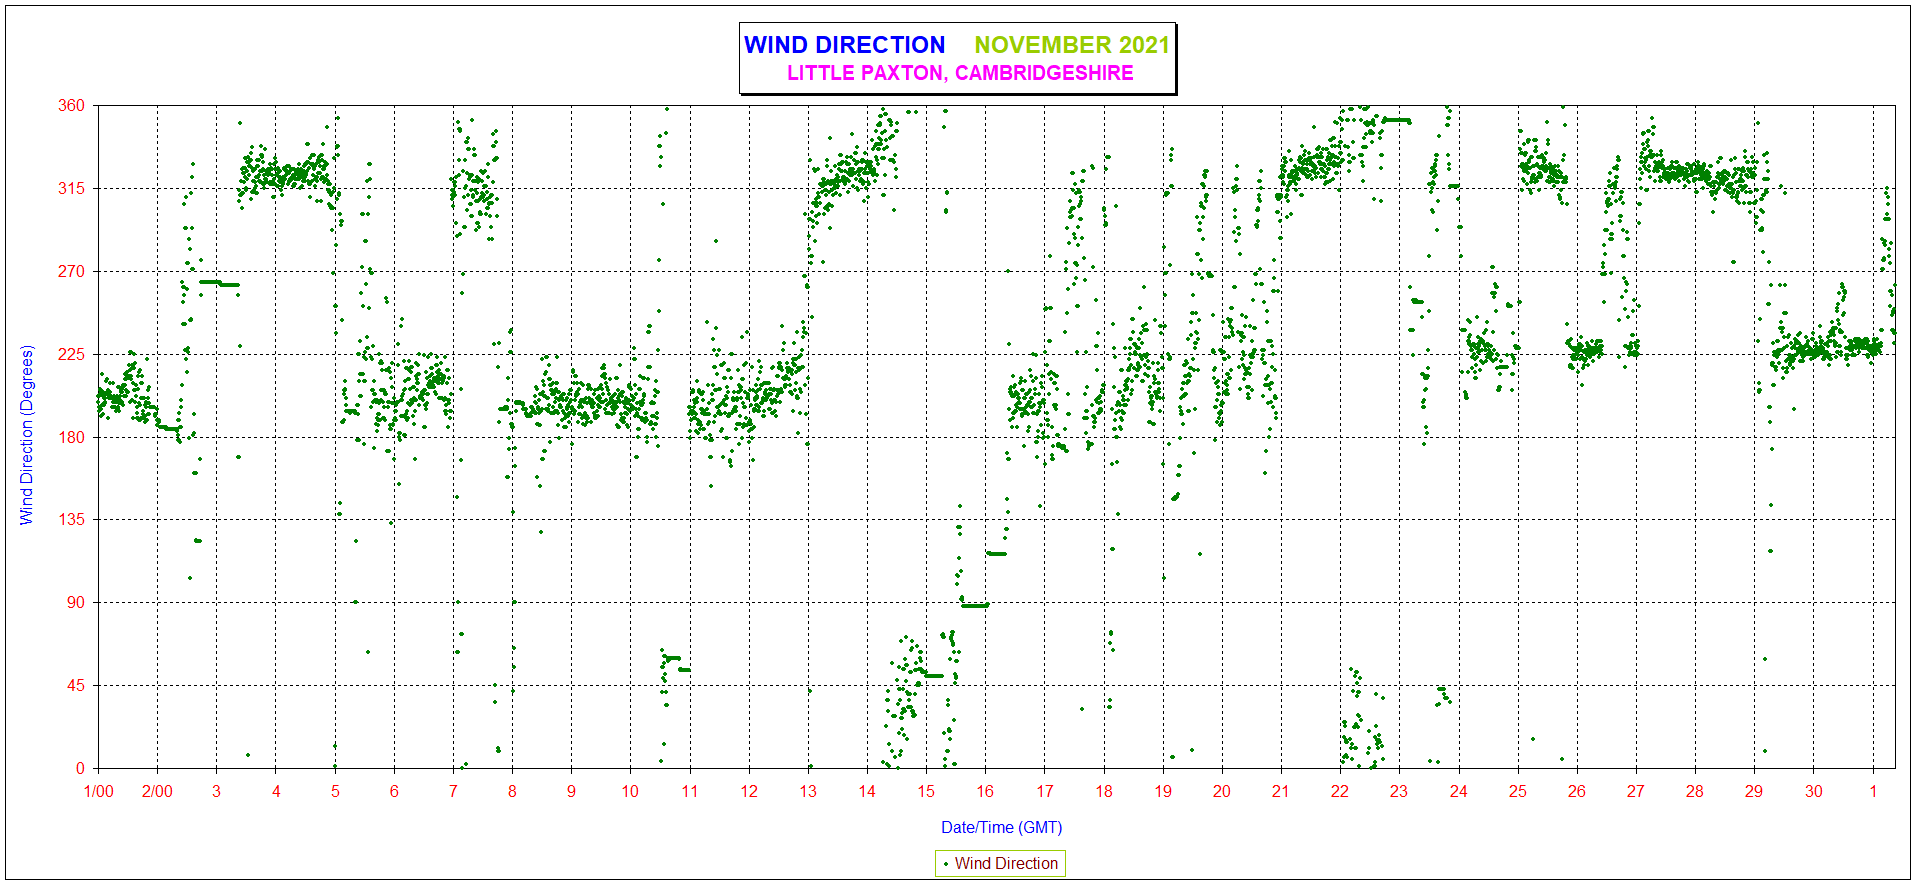This screenshot has height=884, width=1916.
Task: Click the x-axis date label 12
Action: coord(749,791)
